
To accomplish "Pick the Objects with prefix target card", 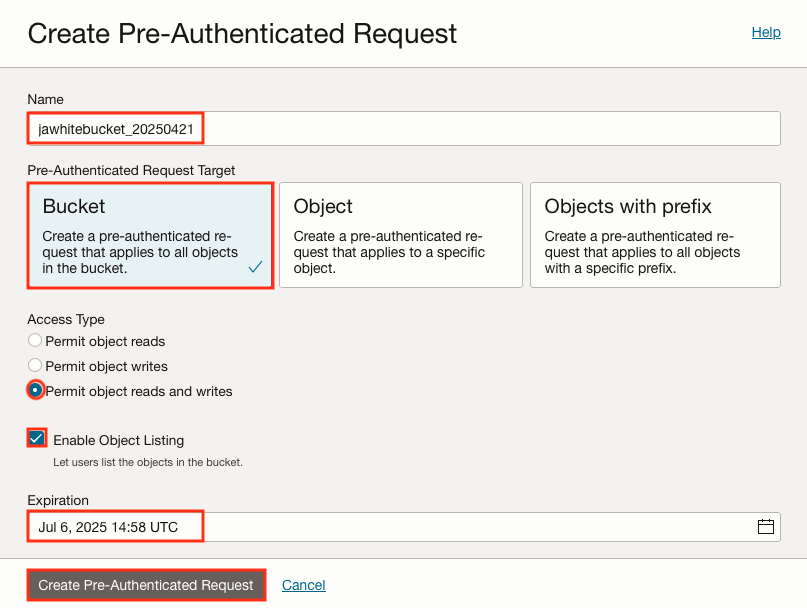I will point(654,235).
